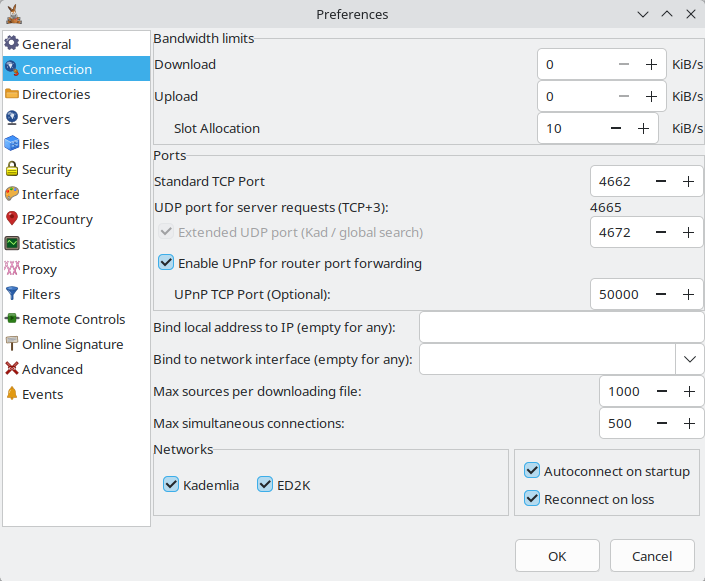Decrease the UPnP TCP Port value
Image resolution: width=705 pixels, height=581 pixels.
coord(661,294)
